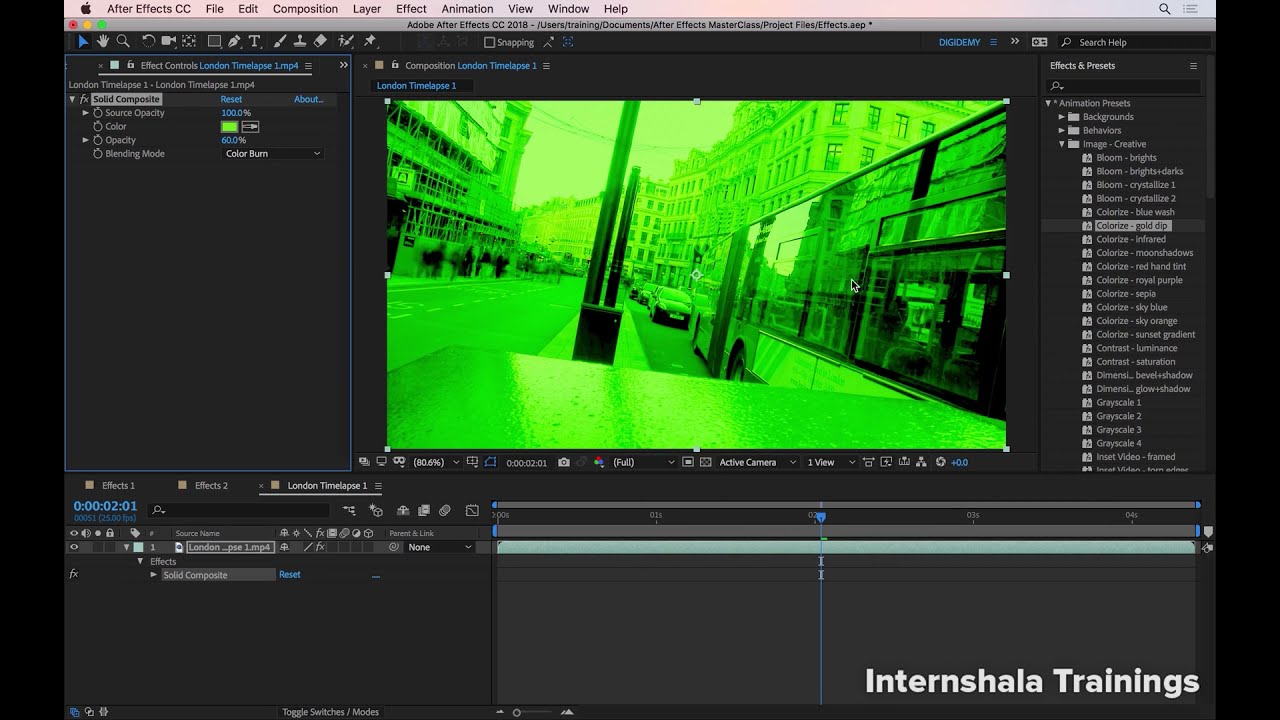
Task: Open the Active Camera view dropdown
Action: point(758,462)
